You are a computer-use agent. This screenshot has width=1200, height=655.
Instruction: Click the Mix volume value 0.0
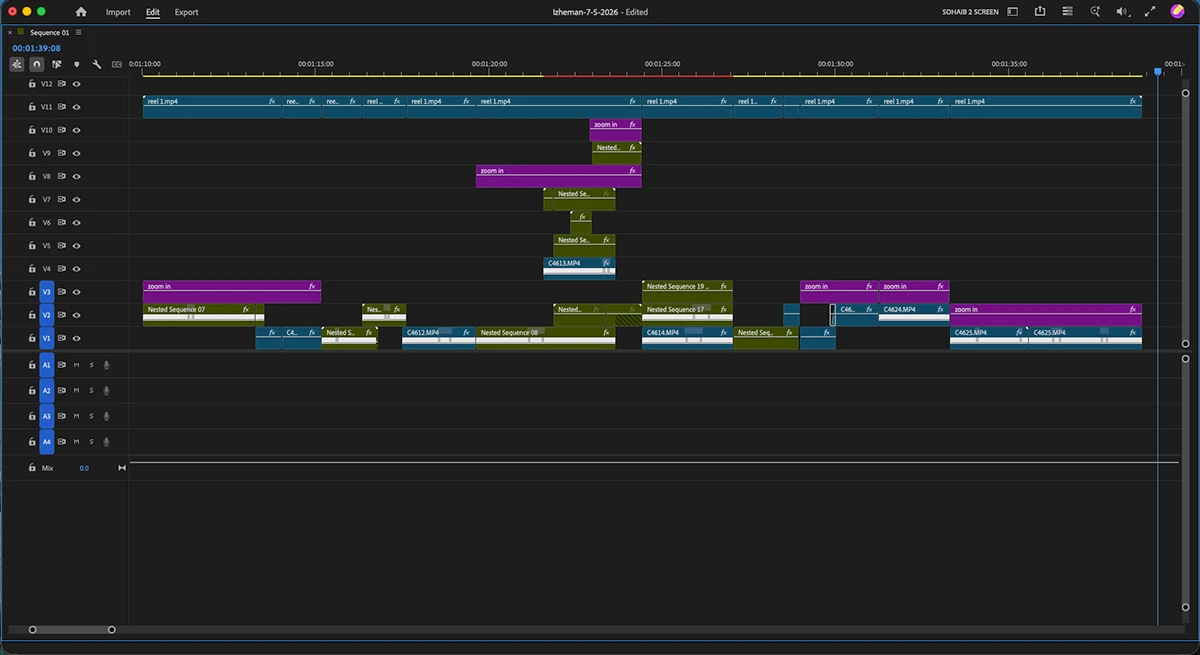84,468
